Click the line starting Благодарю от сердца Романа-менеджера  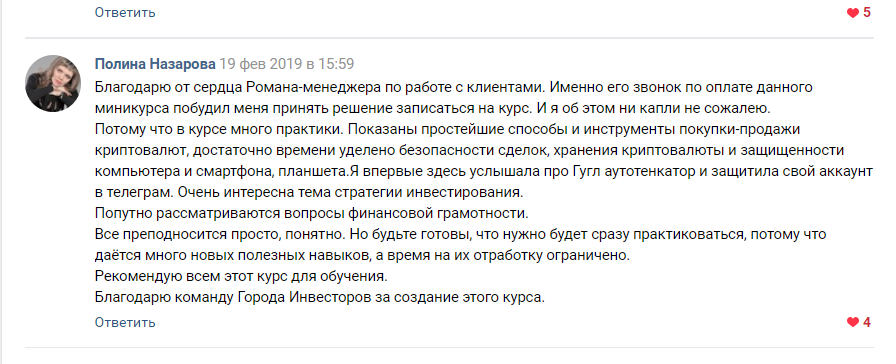[x=454, y=88]
